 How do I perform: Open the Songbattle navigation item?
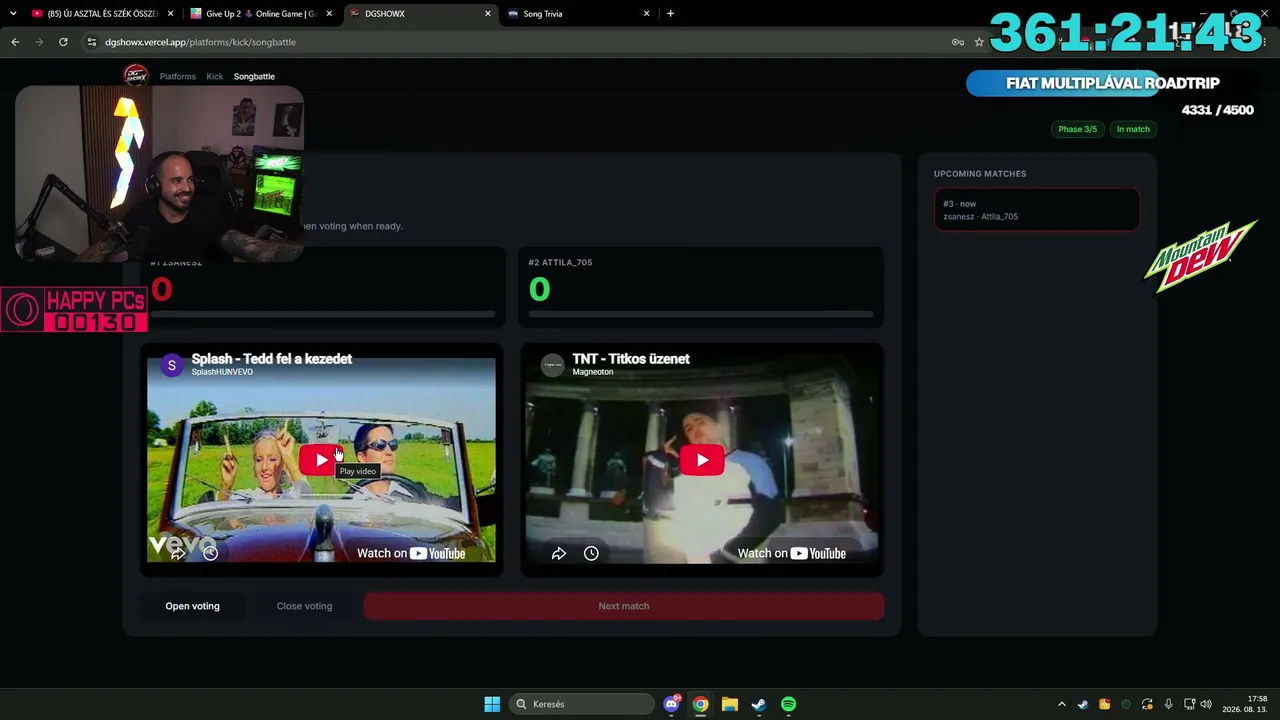point(254,76)
